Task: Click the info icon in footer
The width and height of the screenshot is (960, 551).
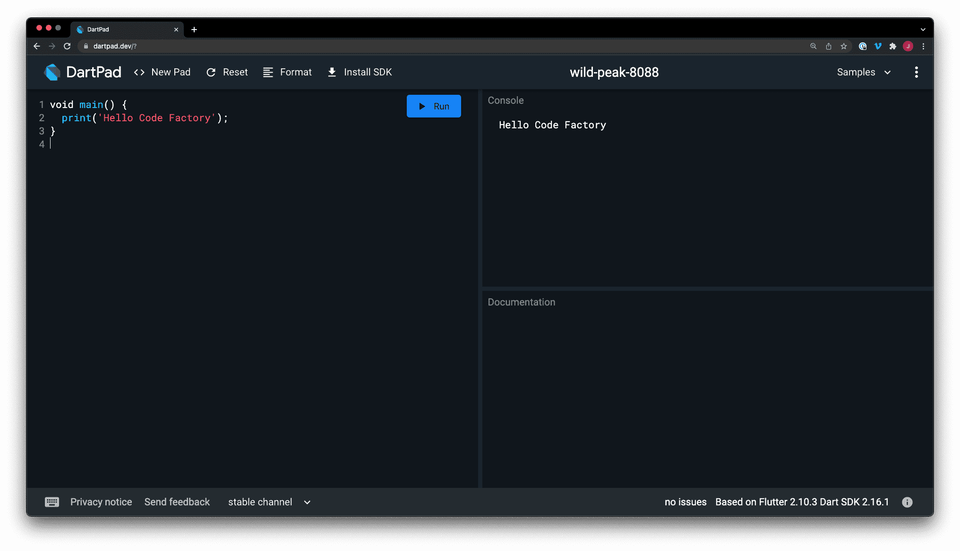Action: (x=907, y=502)
